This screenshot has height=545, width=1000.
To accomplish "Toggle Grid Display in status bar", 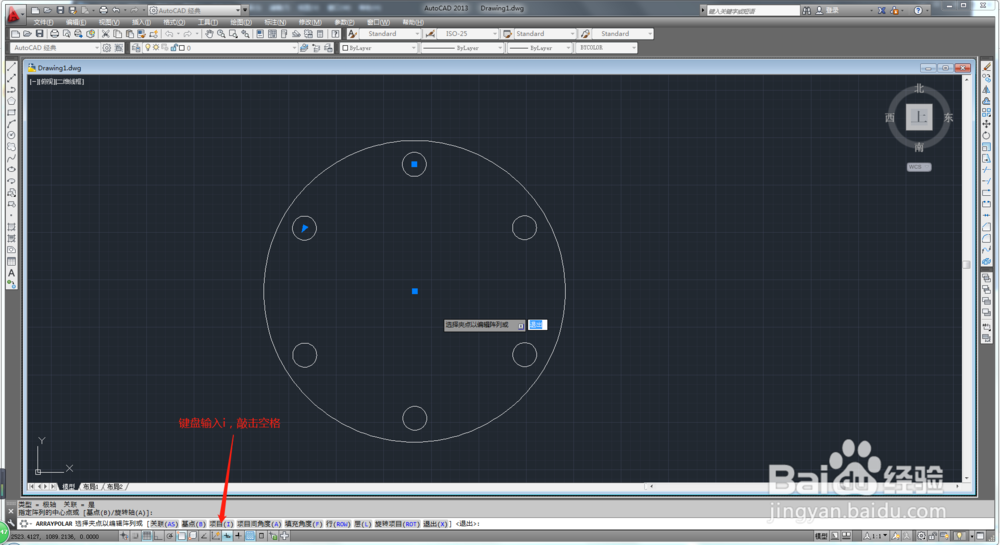I will pos(147,536).
